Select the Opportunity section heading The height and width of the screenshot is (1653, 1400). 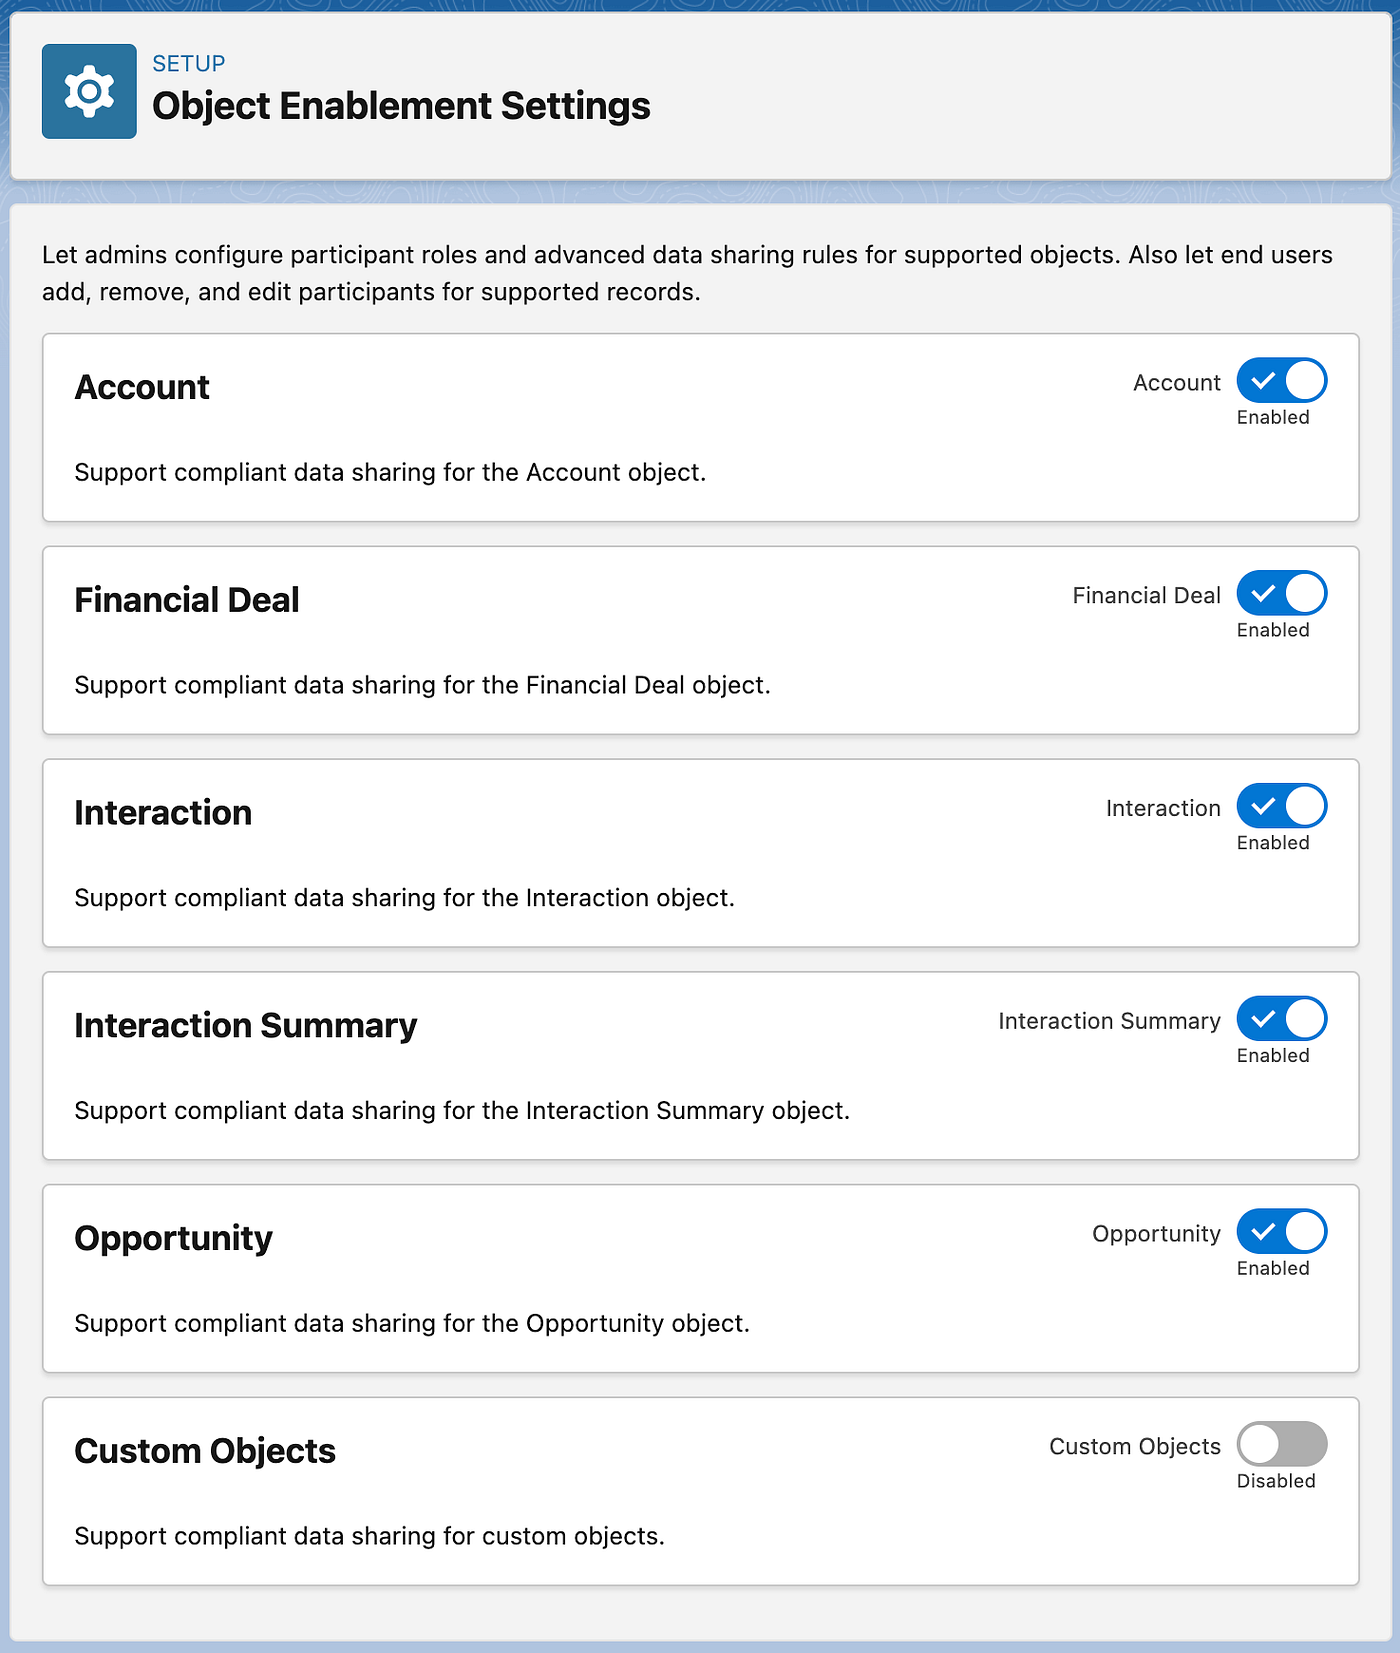[x=173, y=1239]
